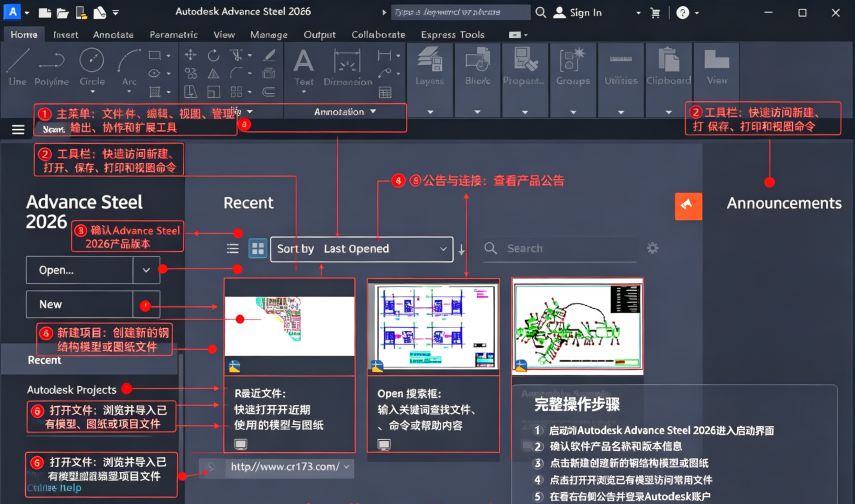
Task: Expand the Annotation panel title arrow
Action: tap(374, 111)
